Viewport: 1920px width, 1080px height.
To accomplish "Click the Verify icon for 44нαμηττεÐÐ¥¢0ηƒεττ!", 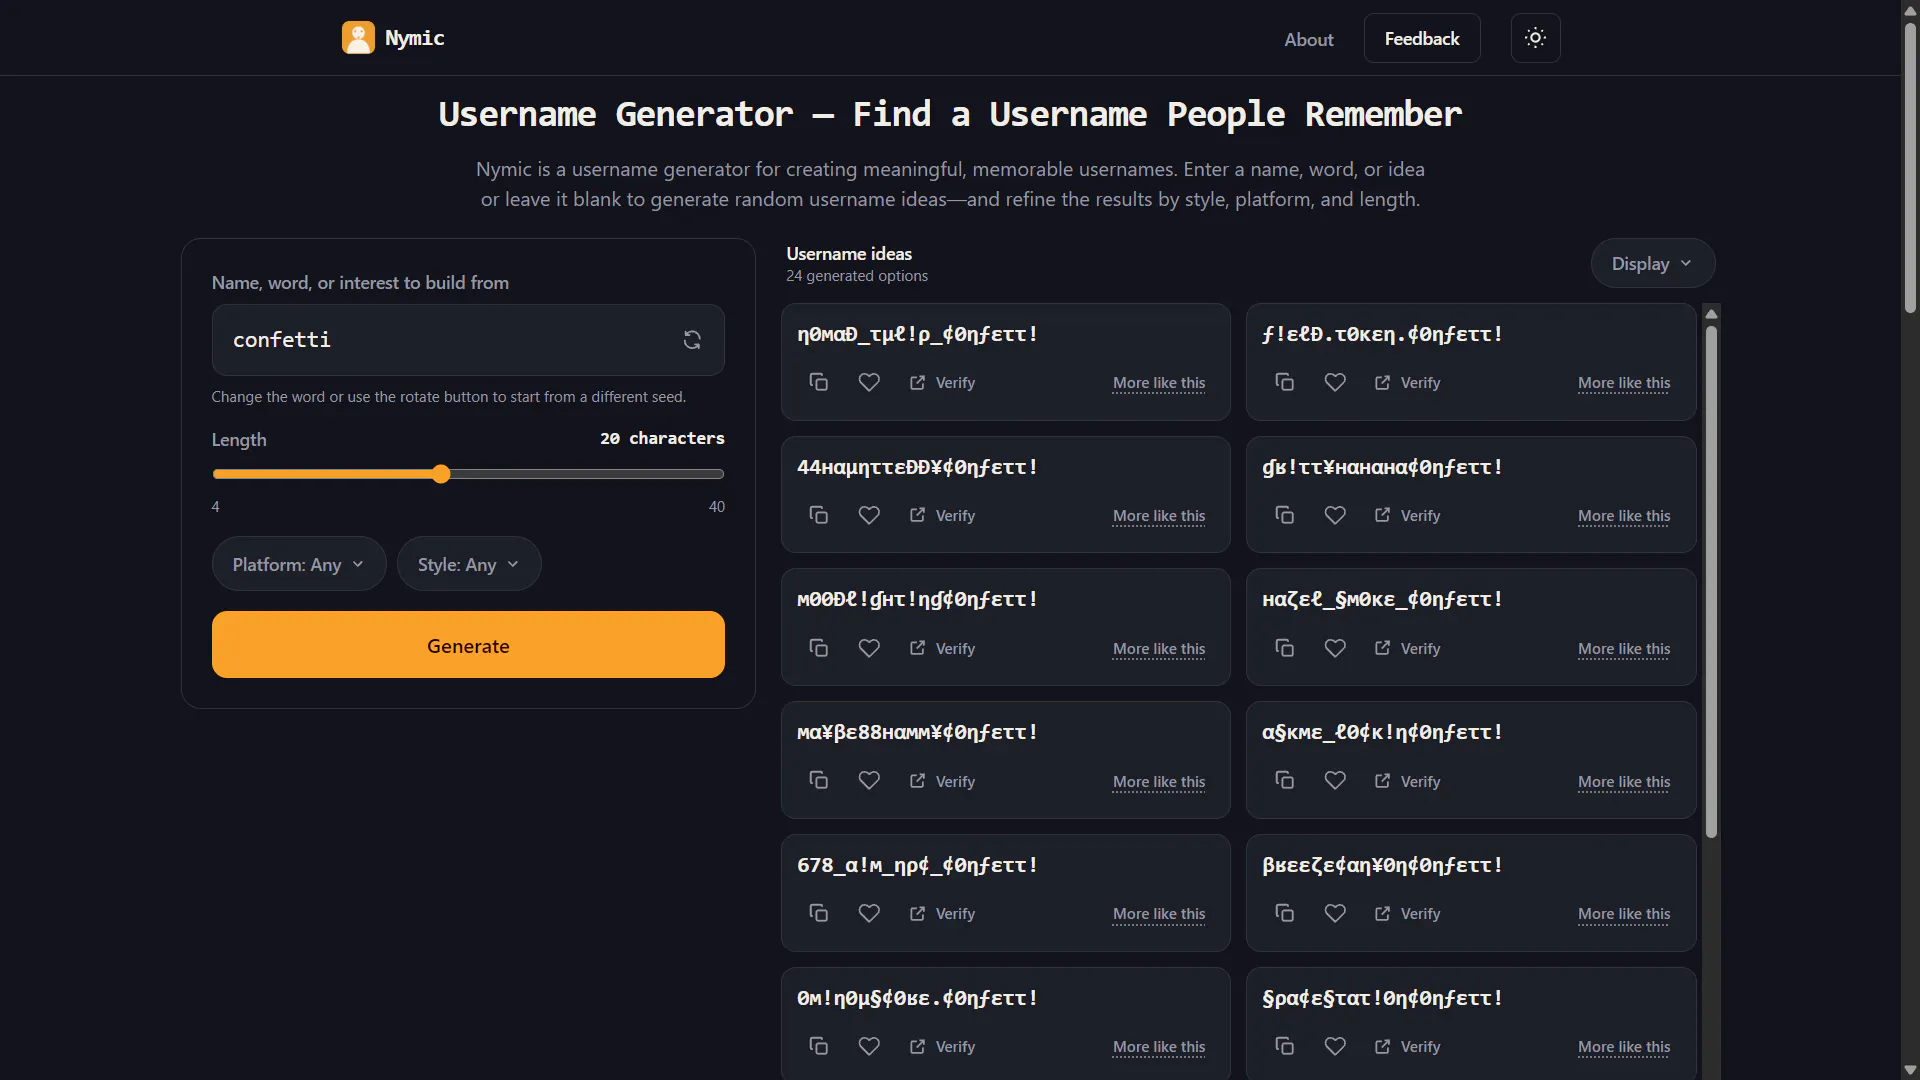I will (x=918, y=516).
